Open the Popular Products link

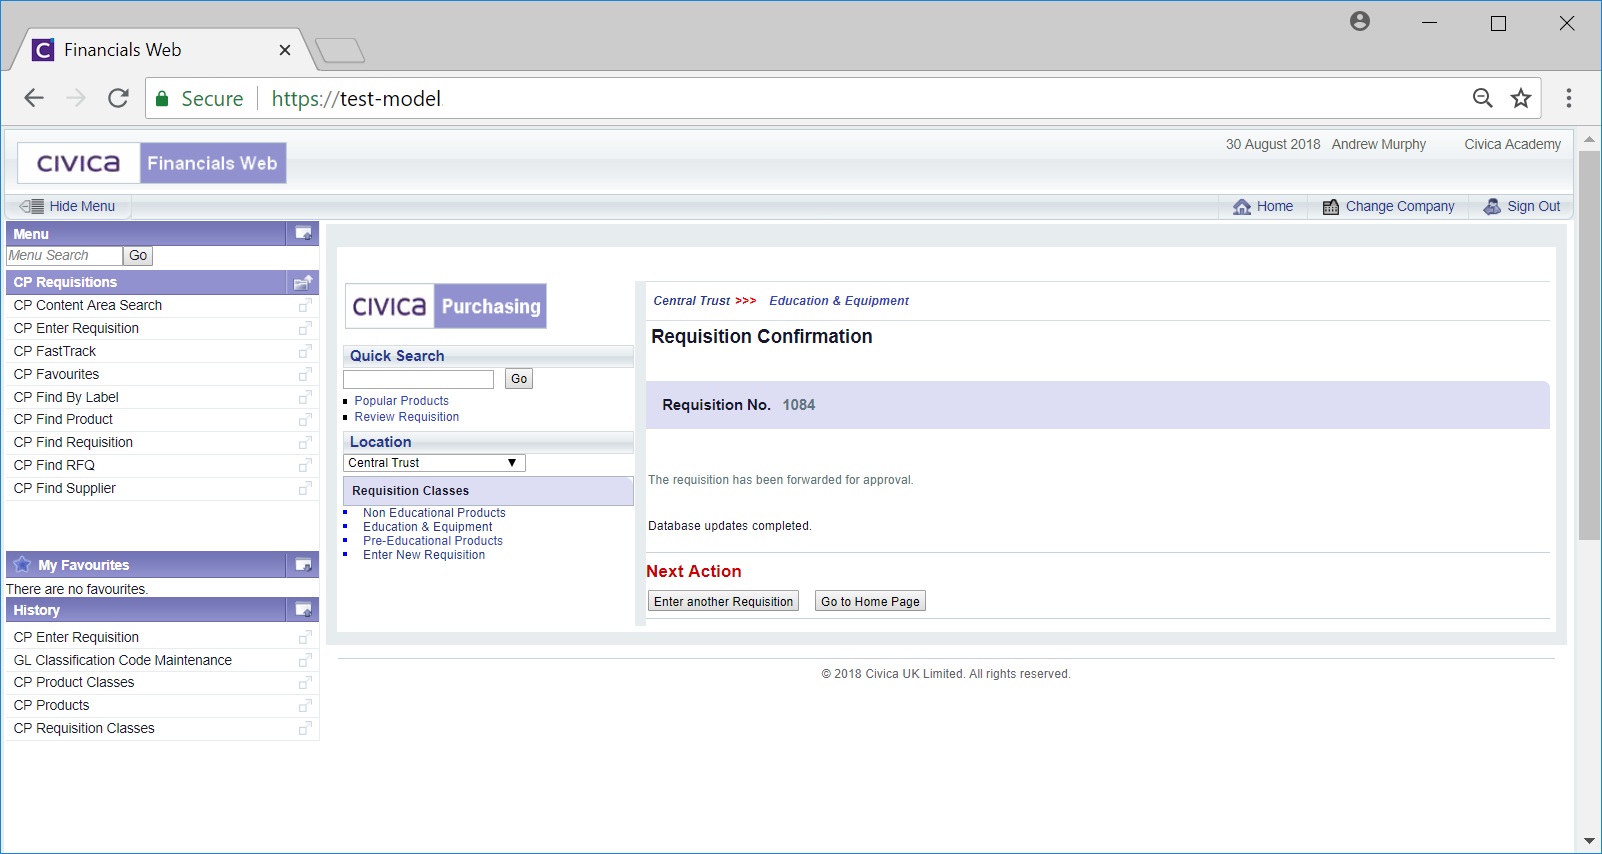click(402, 401)
